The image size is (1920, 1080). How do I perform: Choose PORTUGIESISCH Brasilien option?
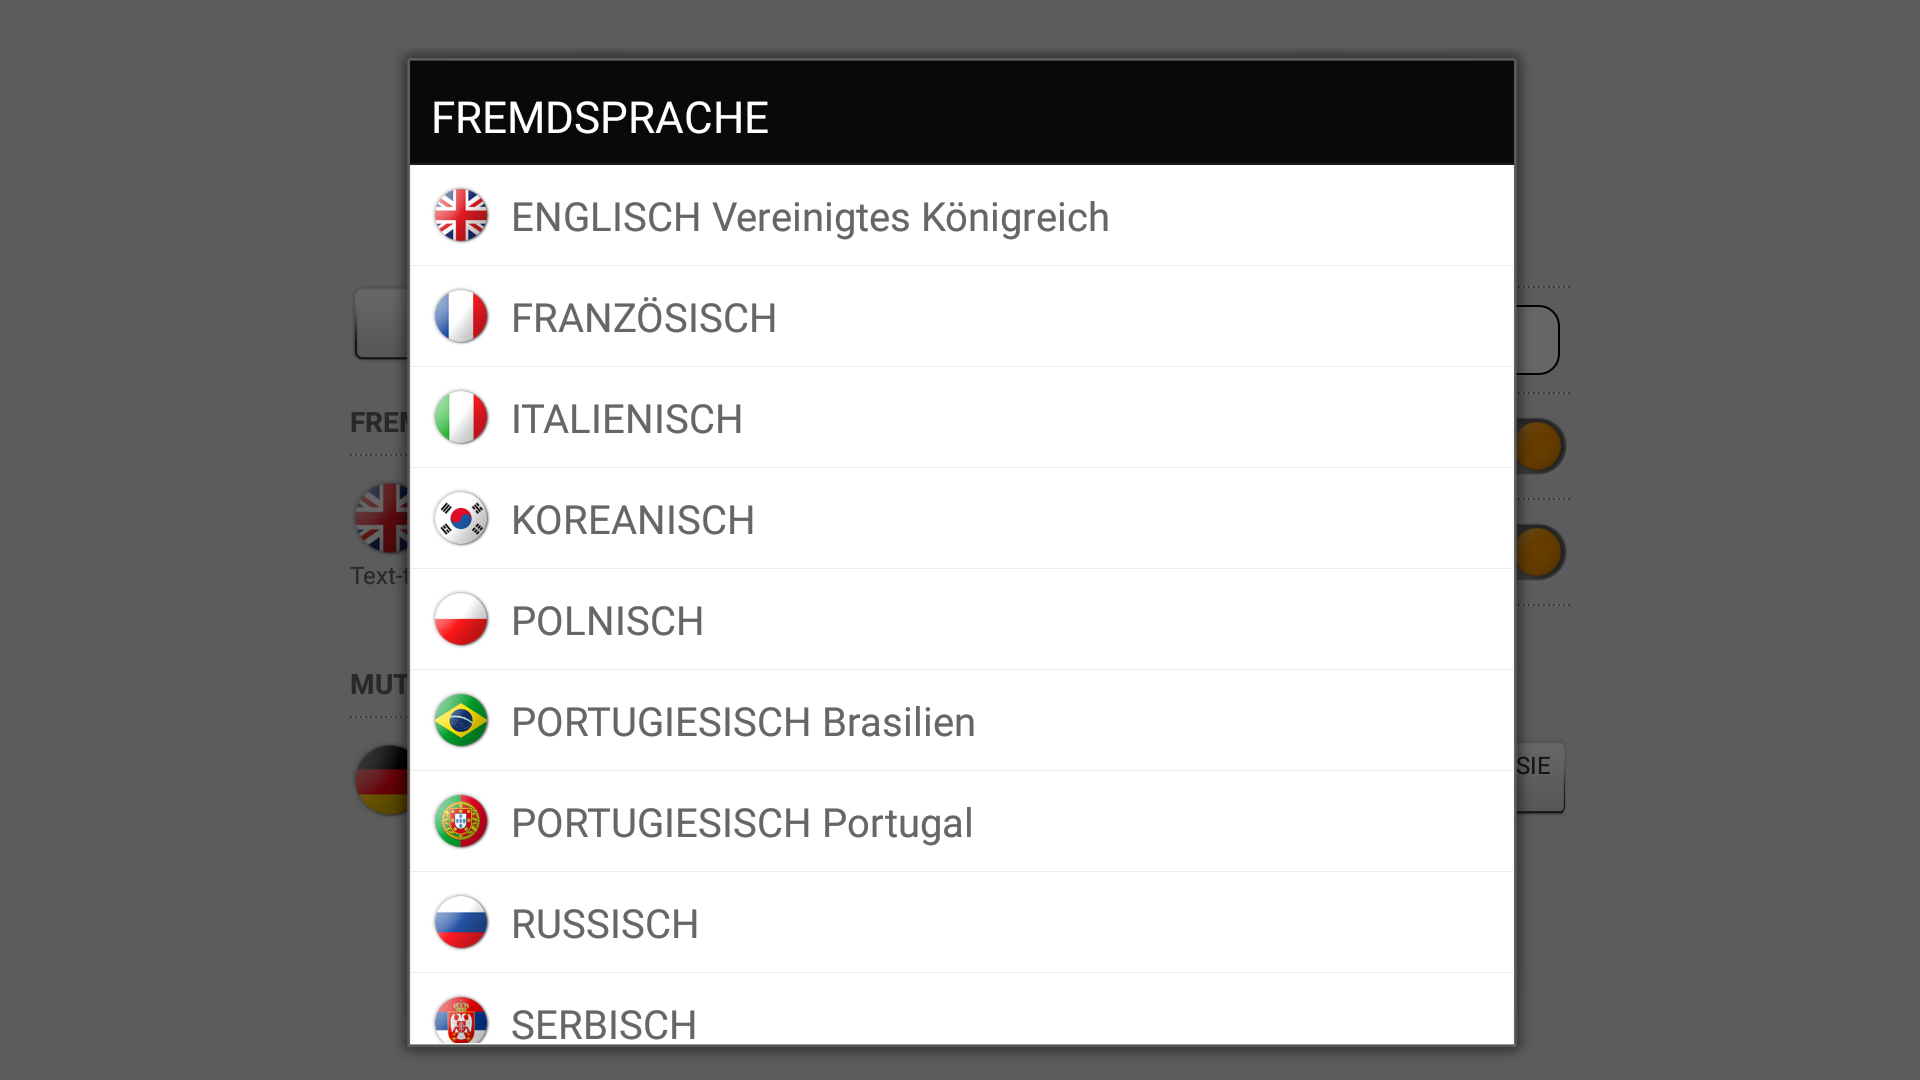[x=743, y=722]
